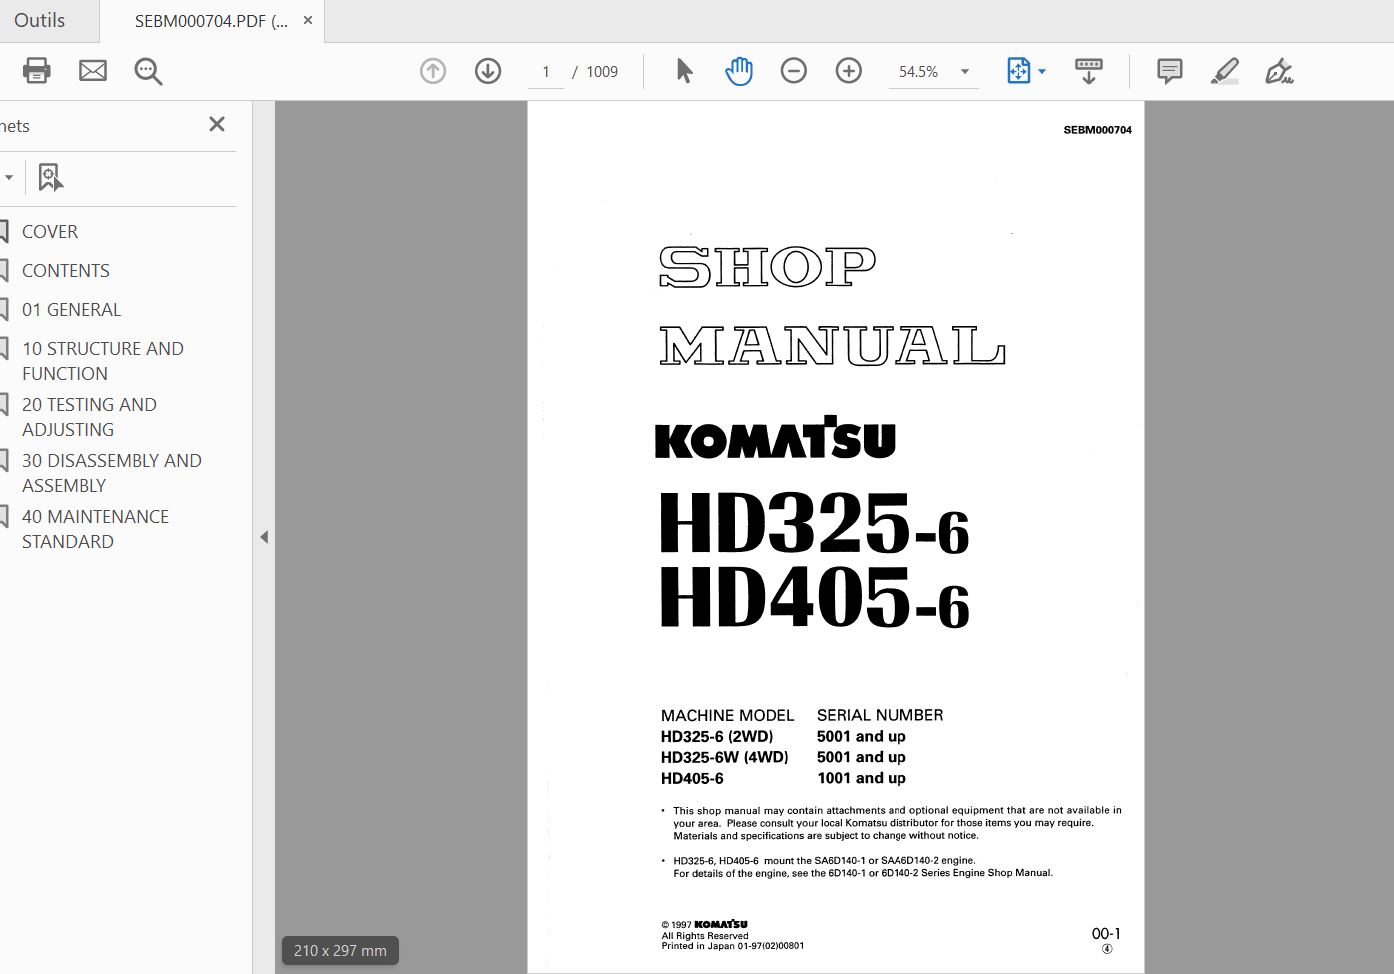Click the SEBM000704 document code text
1394x974 pixels.
pos(1097,130)
